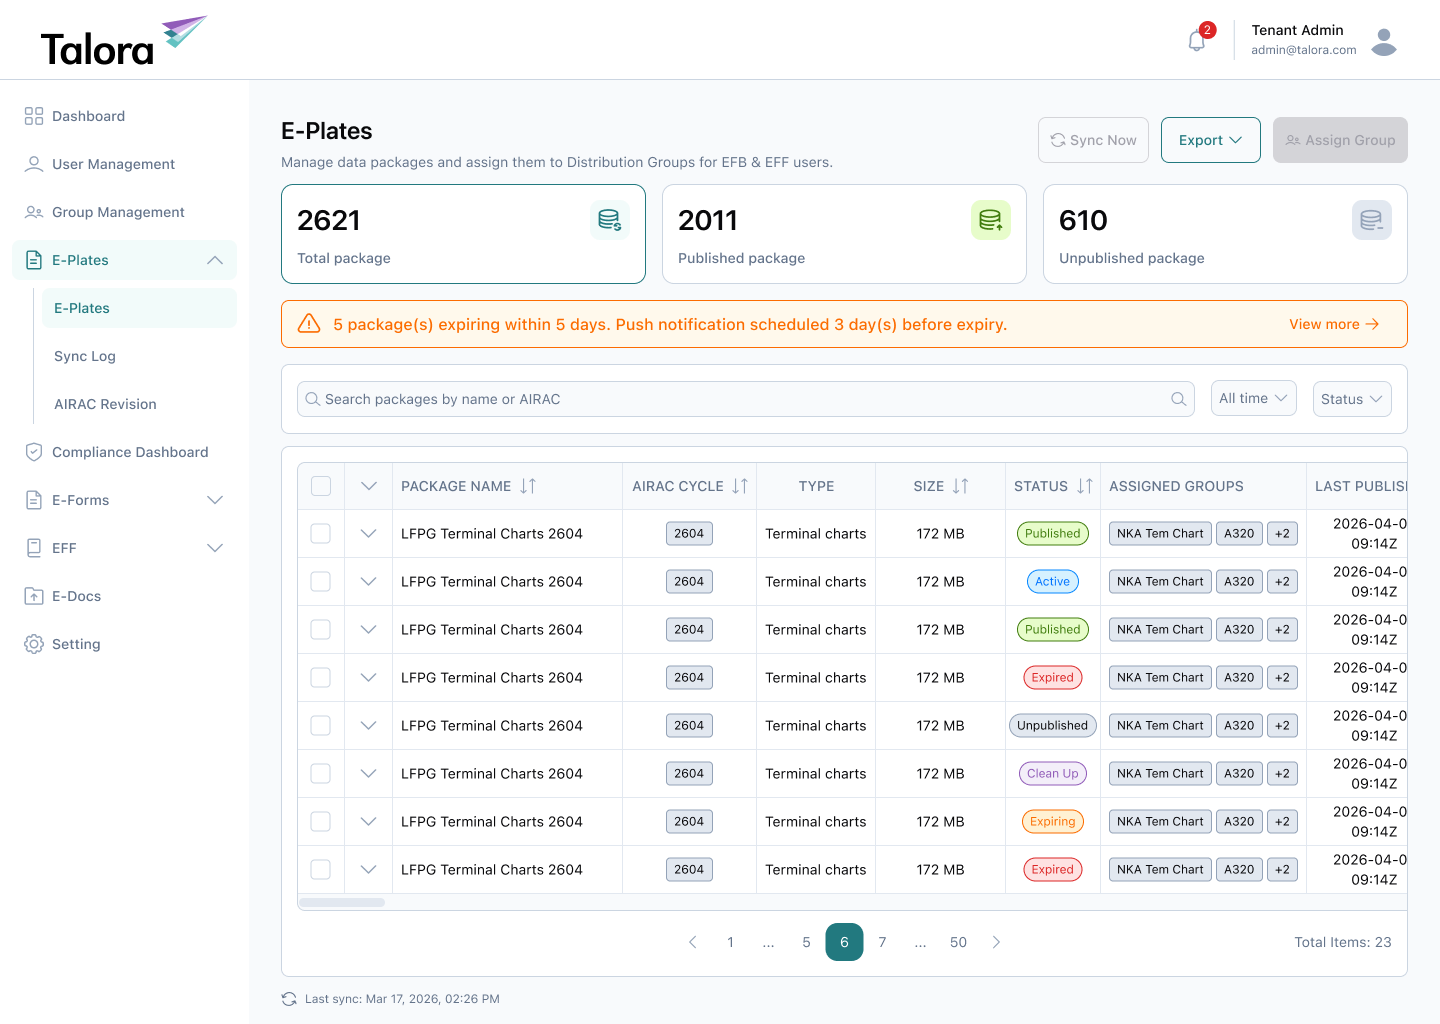This screenshot has width=1440, height=1024.
Task: Click the Compliance Dashboard shield icon
Action: [x=34, y=452]
